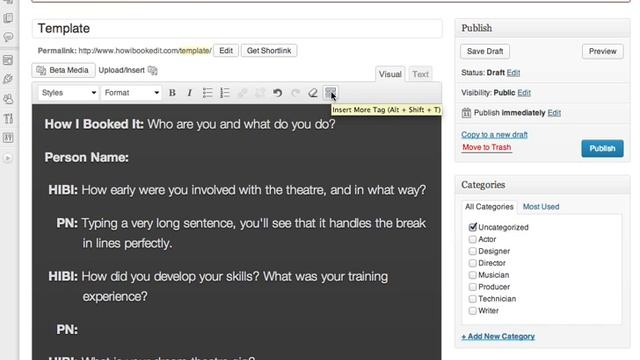Open the Styles dropdown
Screen dimensions: 640x360
69,93
